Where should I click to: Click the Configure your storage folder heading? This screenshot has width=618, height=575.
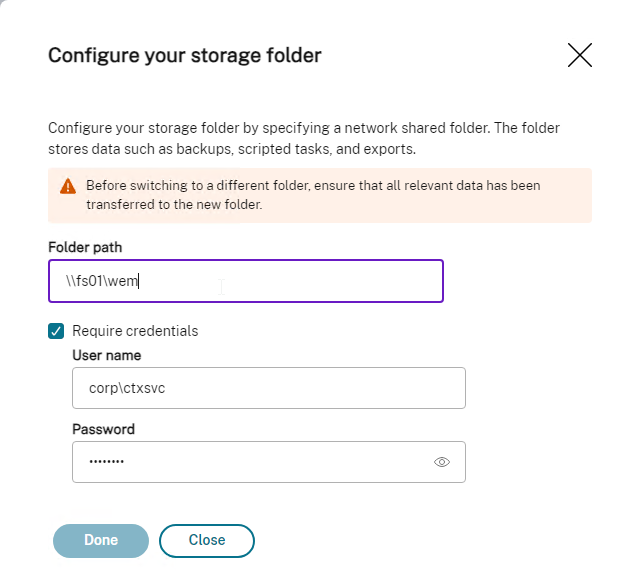coord(185,55)
